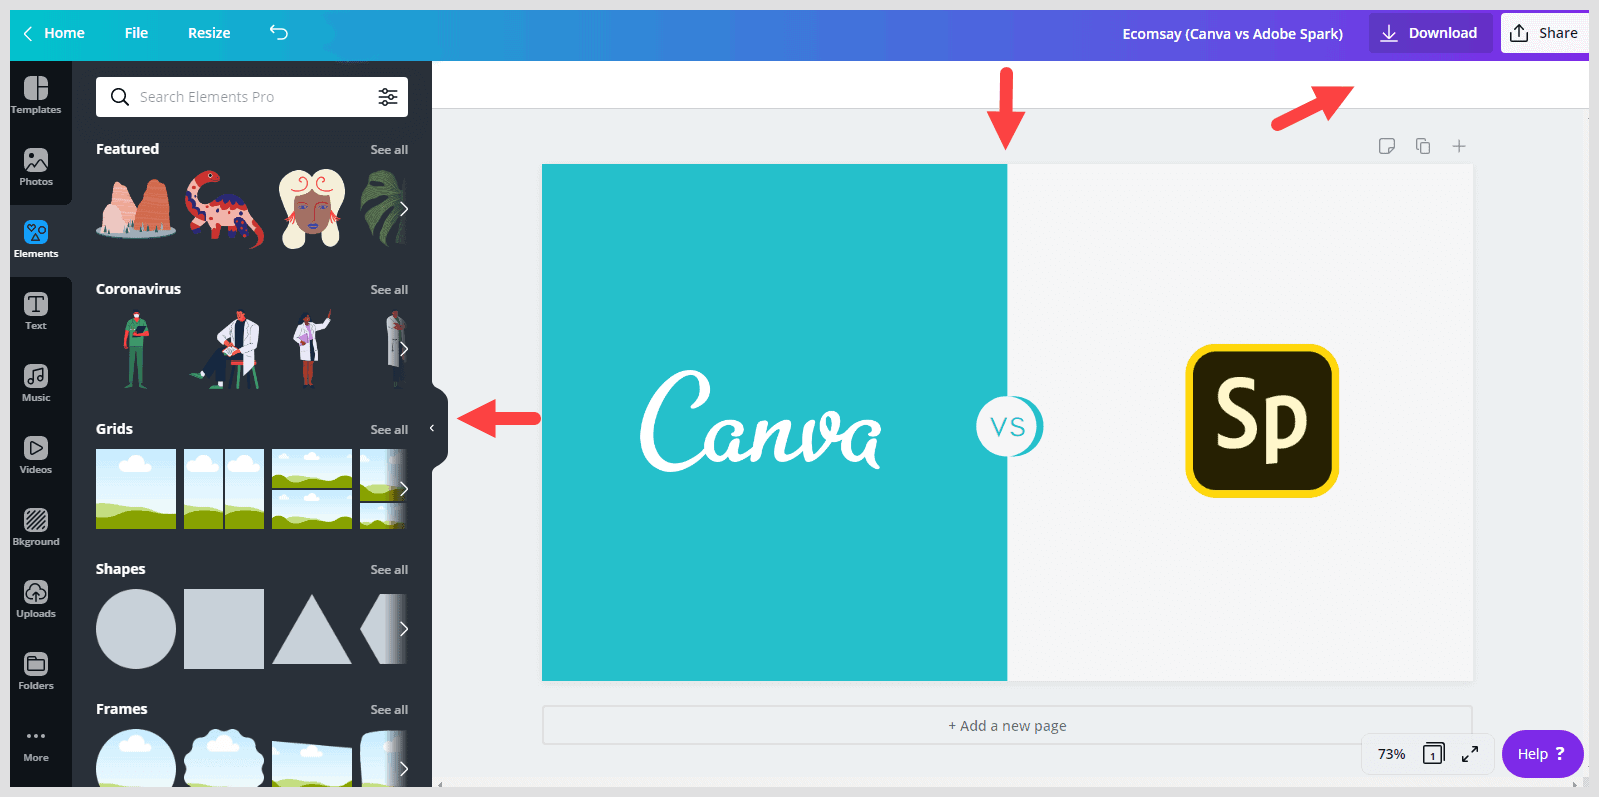Collapse the elements side panel
Screen dimensions: 1599x797
coord(433,428)
